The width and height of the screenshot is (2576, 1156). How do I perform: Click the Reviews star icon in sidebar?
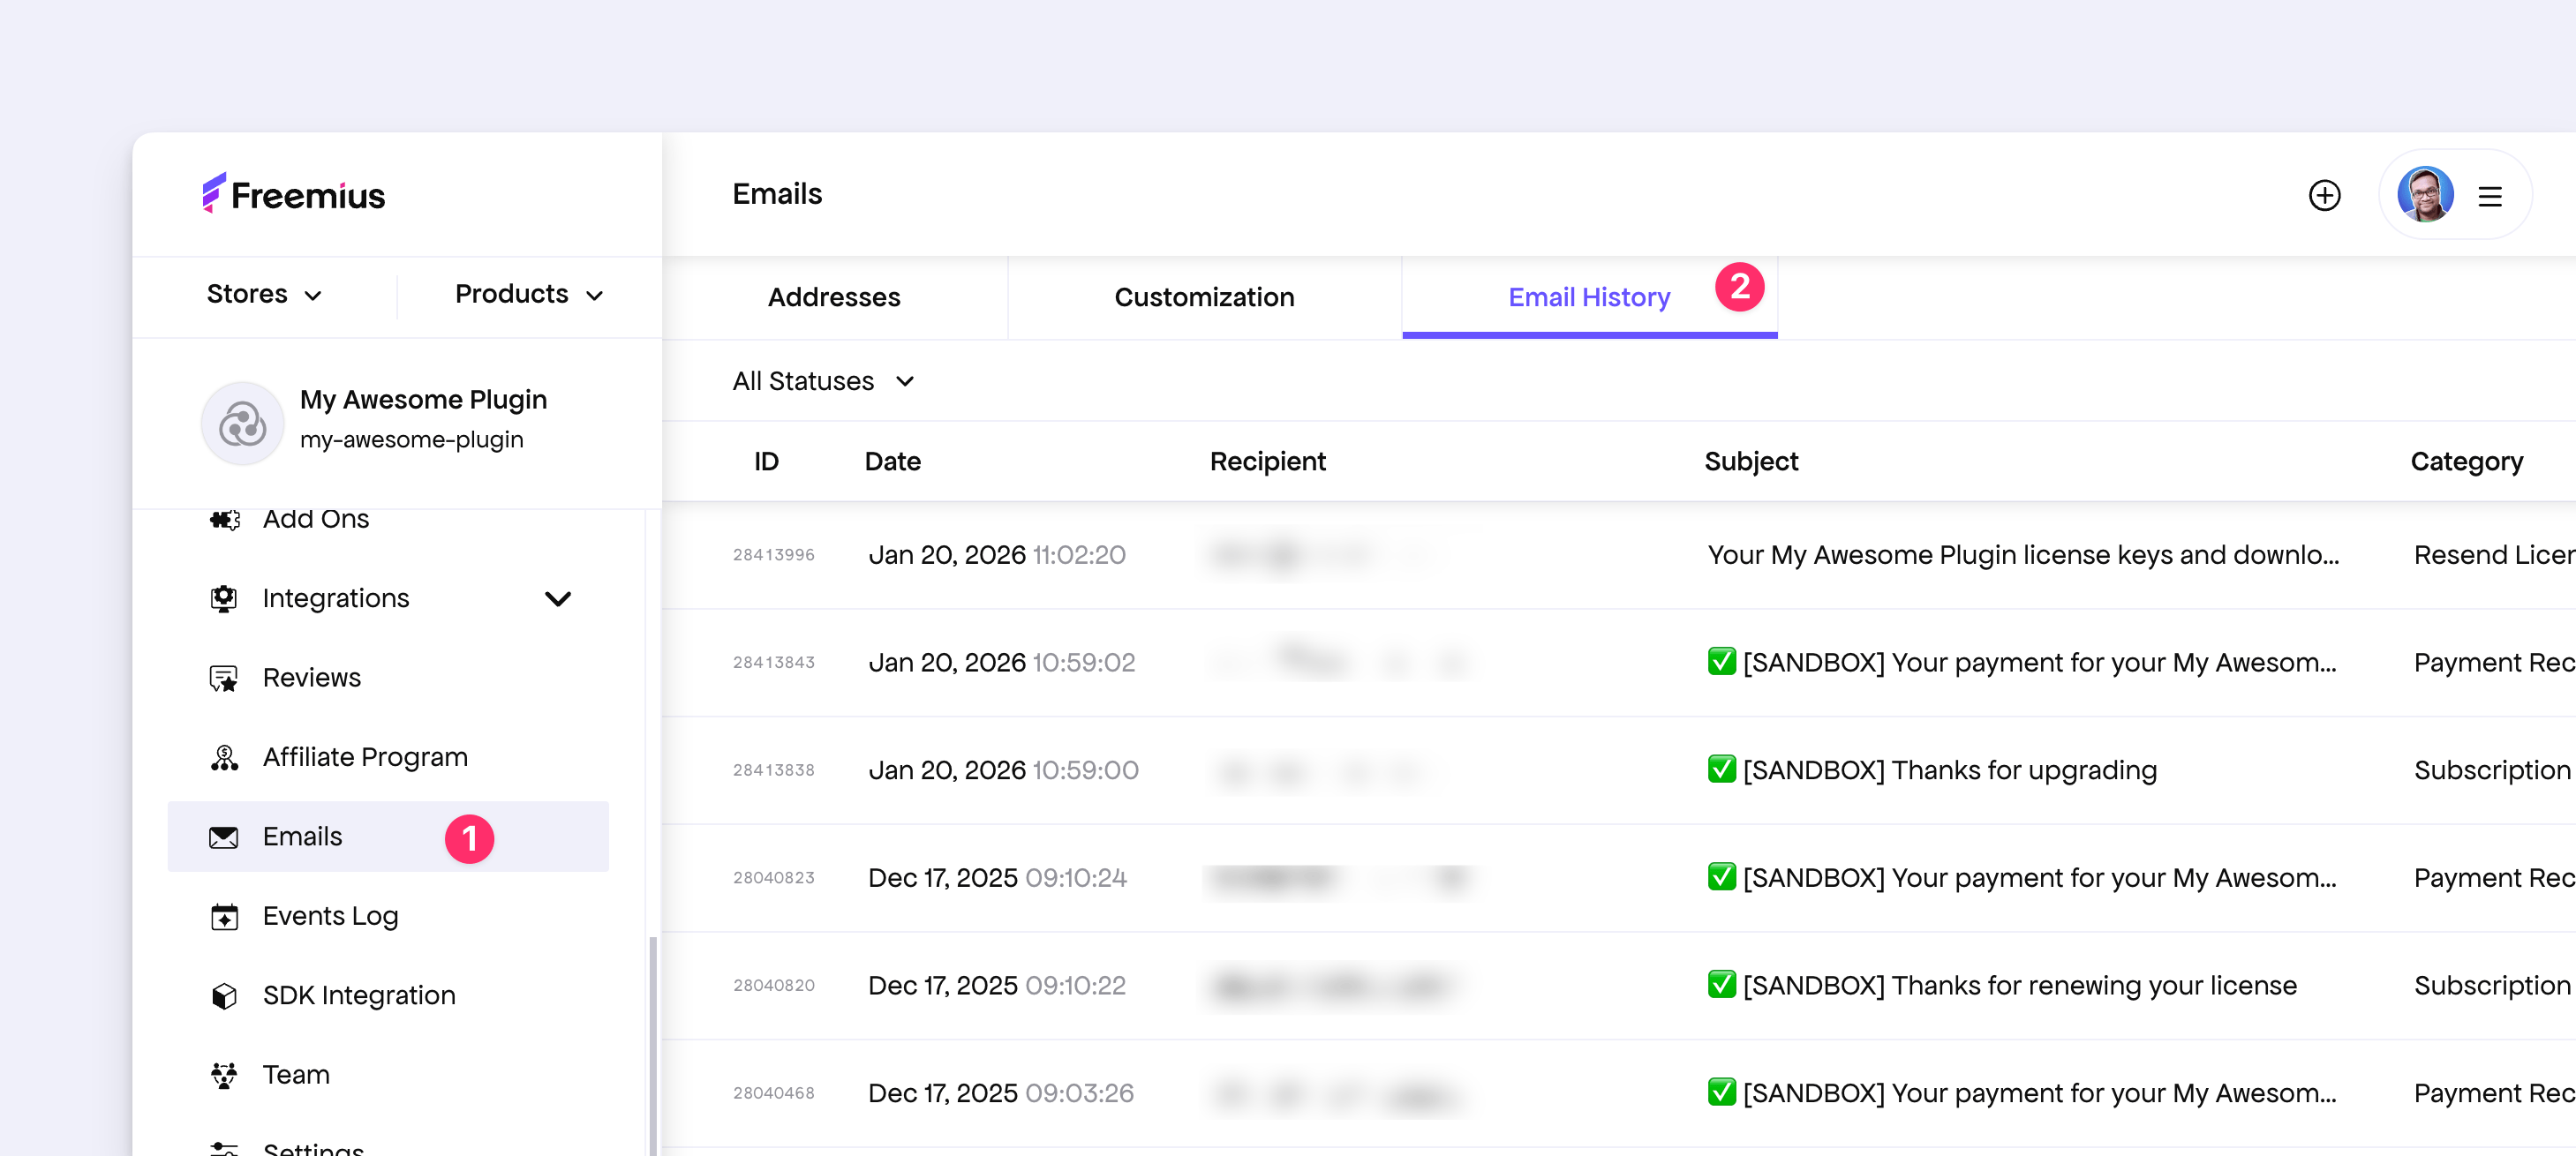[x=224, y=678]
